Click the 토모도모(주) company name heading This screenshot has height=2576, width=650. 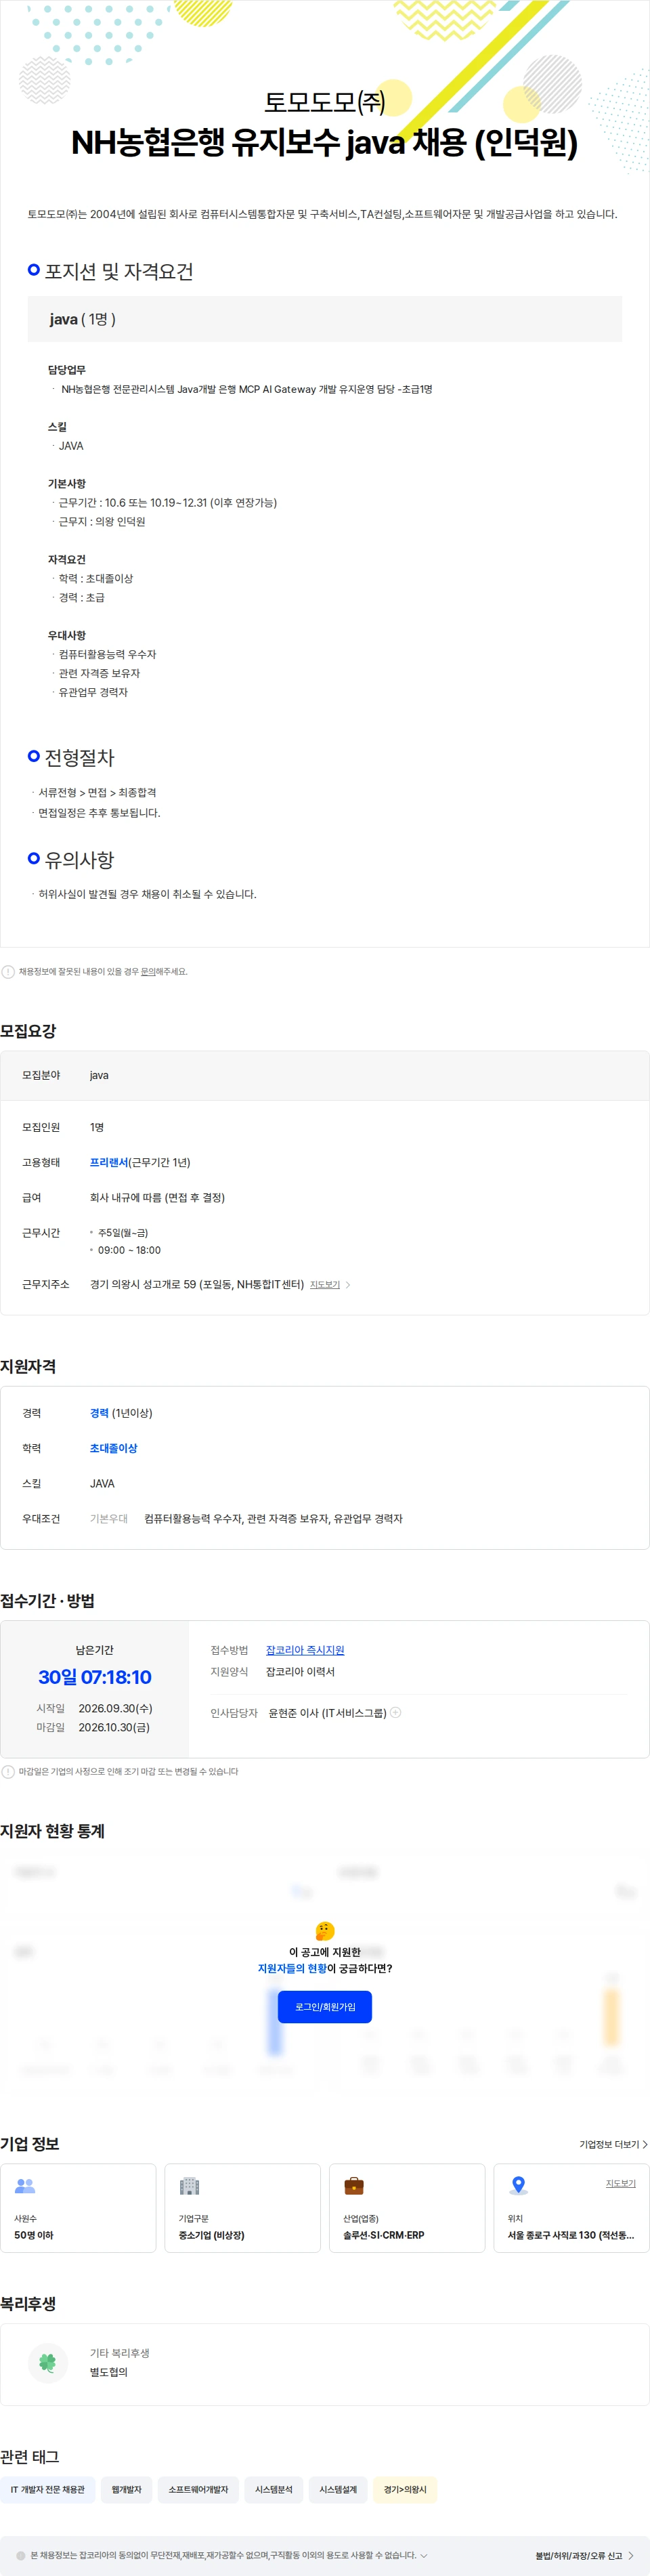324,102
